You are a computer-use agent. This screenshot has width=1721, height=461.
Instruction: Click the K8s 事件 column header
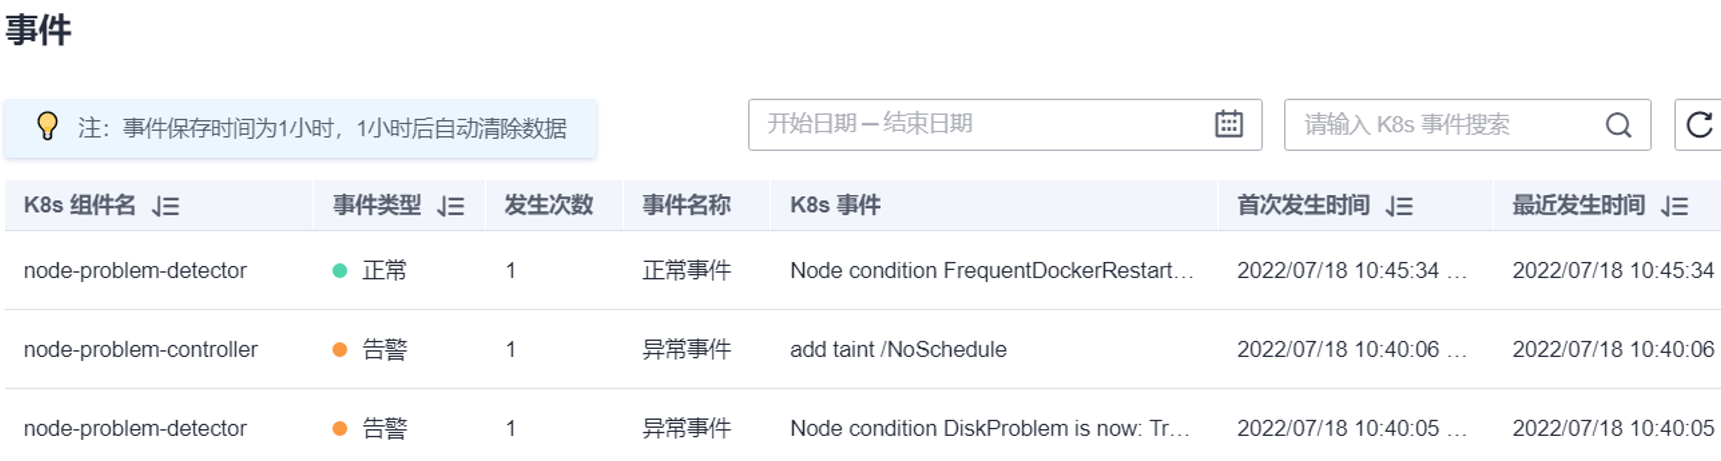[835, 206]
